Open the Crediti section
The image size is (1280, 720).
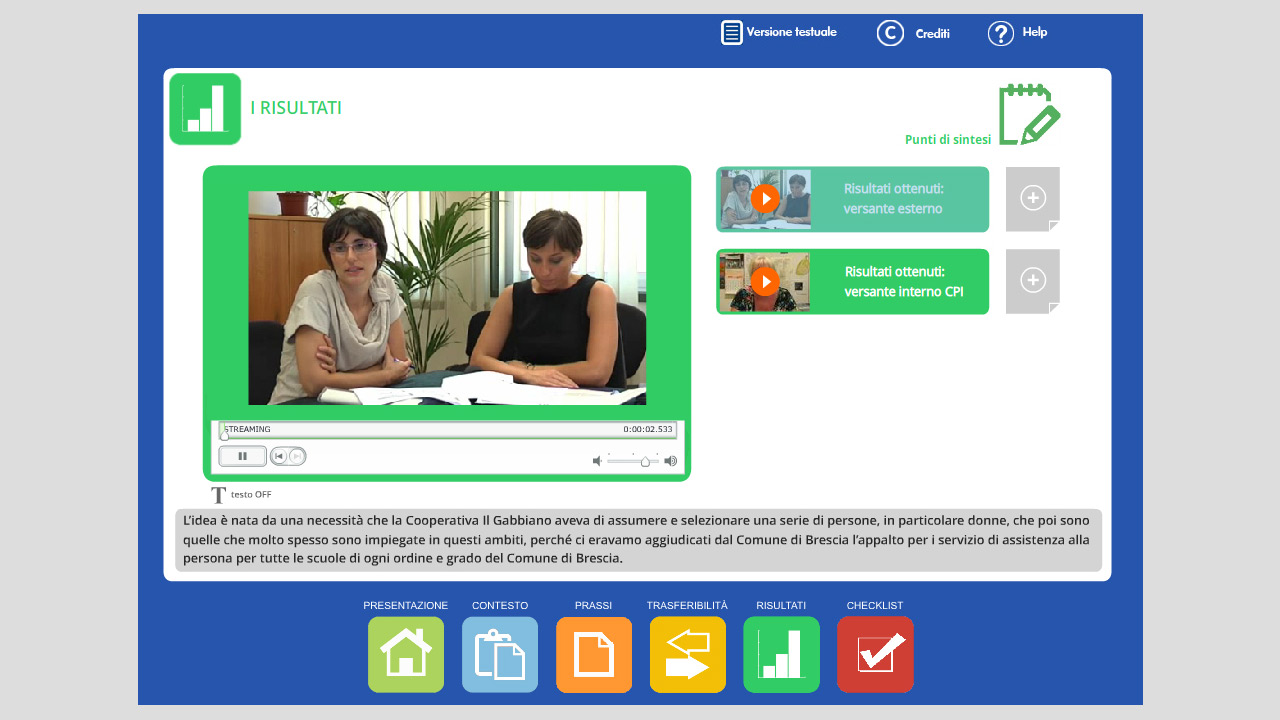[913, 33]
